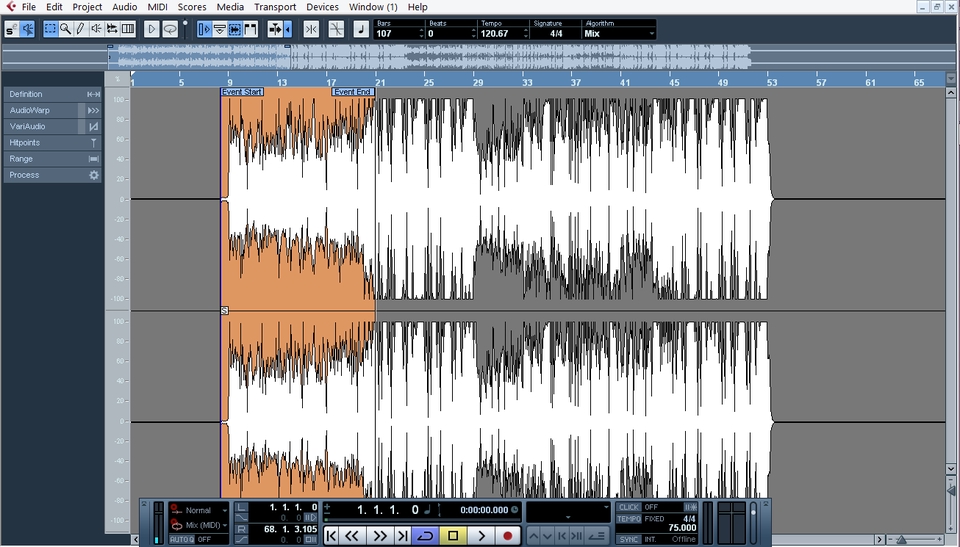Click the Audition play icon in toolbar

(152, 29)
